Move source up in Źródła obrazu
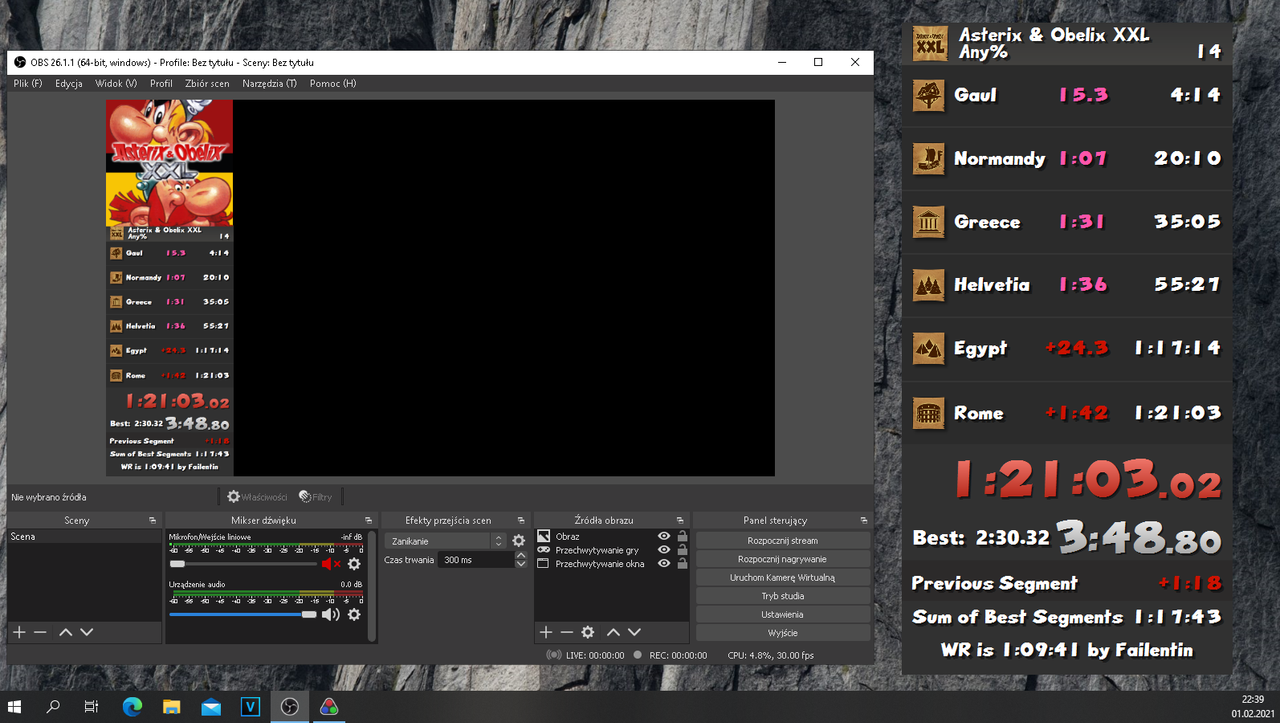This screenshot has width=1280, height=723. coord(613,632)
